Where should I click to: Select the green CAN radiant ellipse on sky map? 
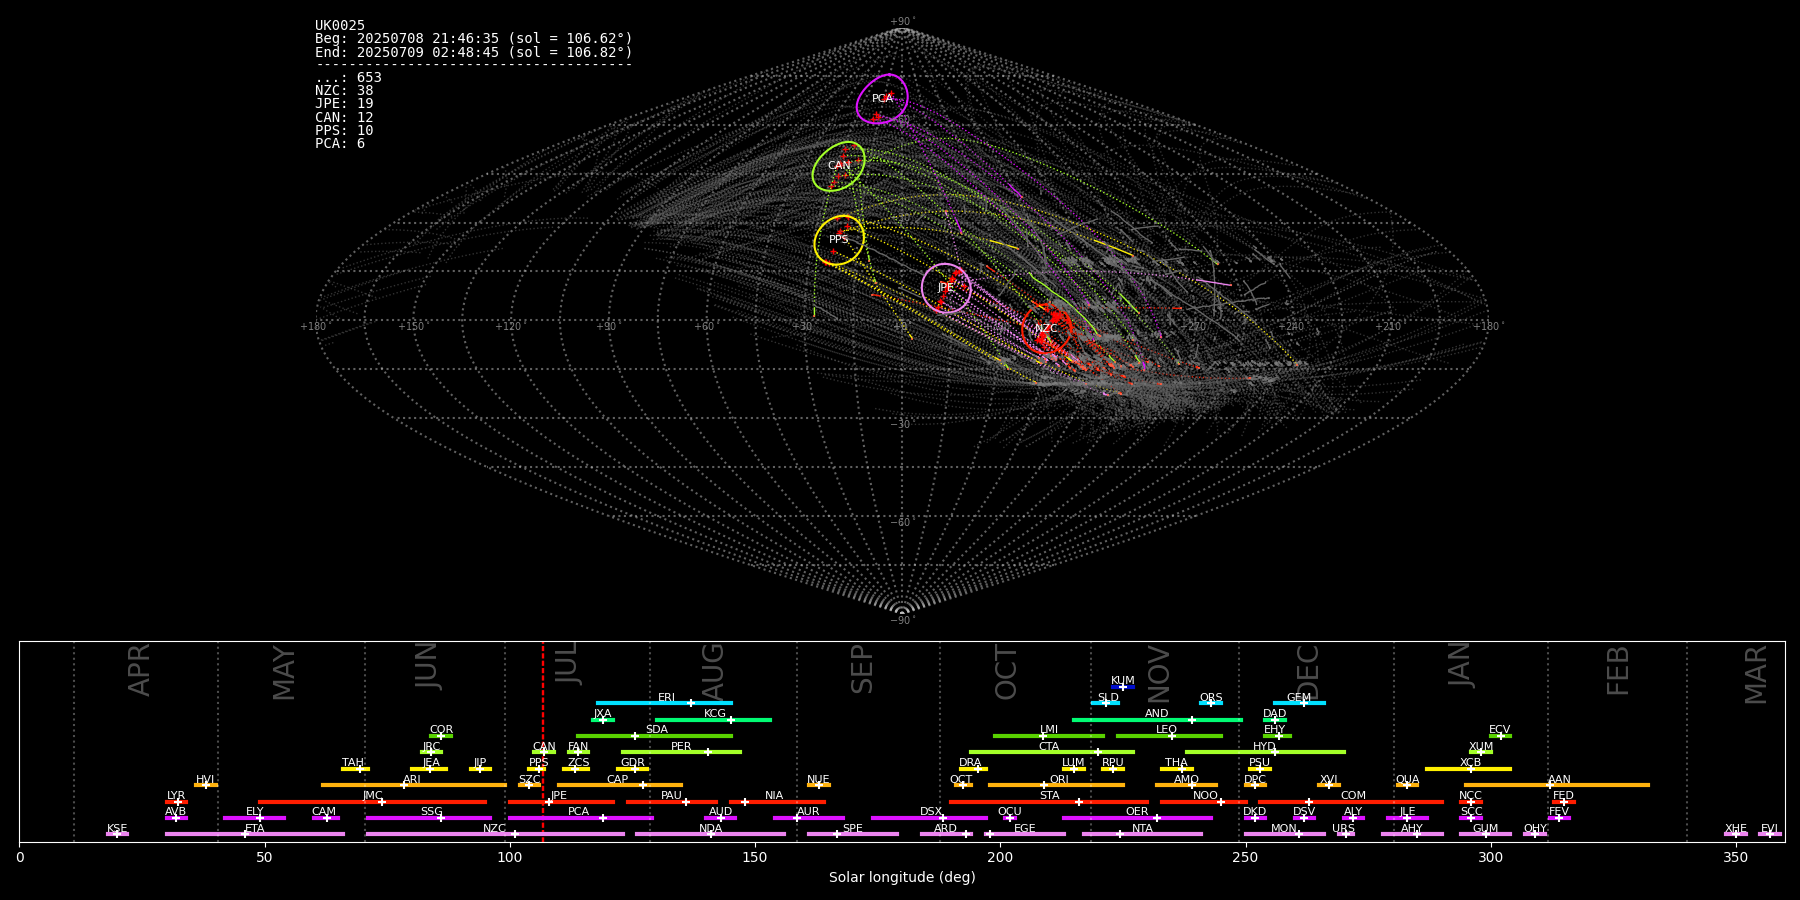pyautogui.click(x=839, y=166)
